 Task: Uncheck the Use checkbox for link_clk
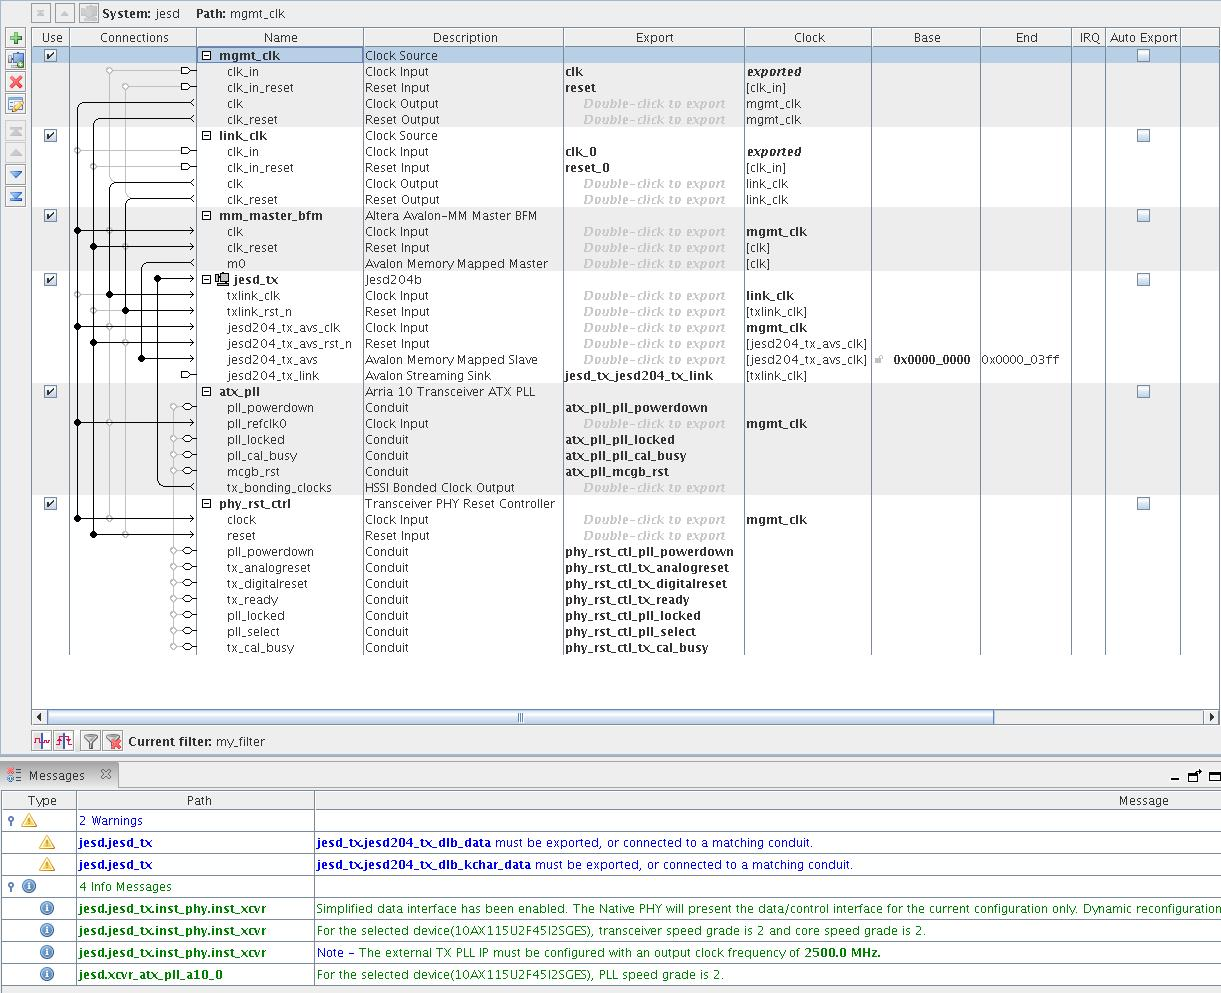click(50, 136)
